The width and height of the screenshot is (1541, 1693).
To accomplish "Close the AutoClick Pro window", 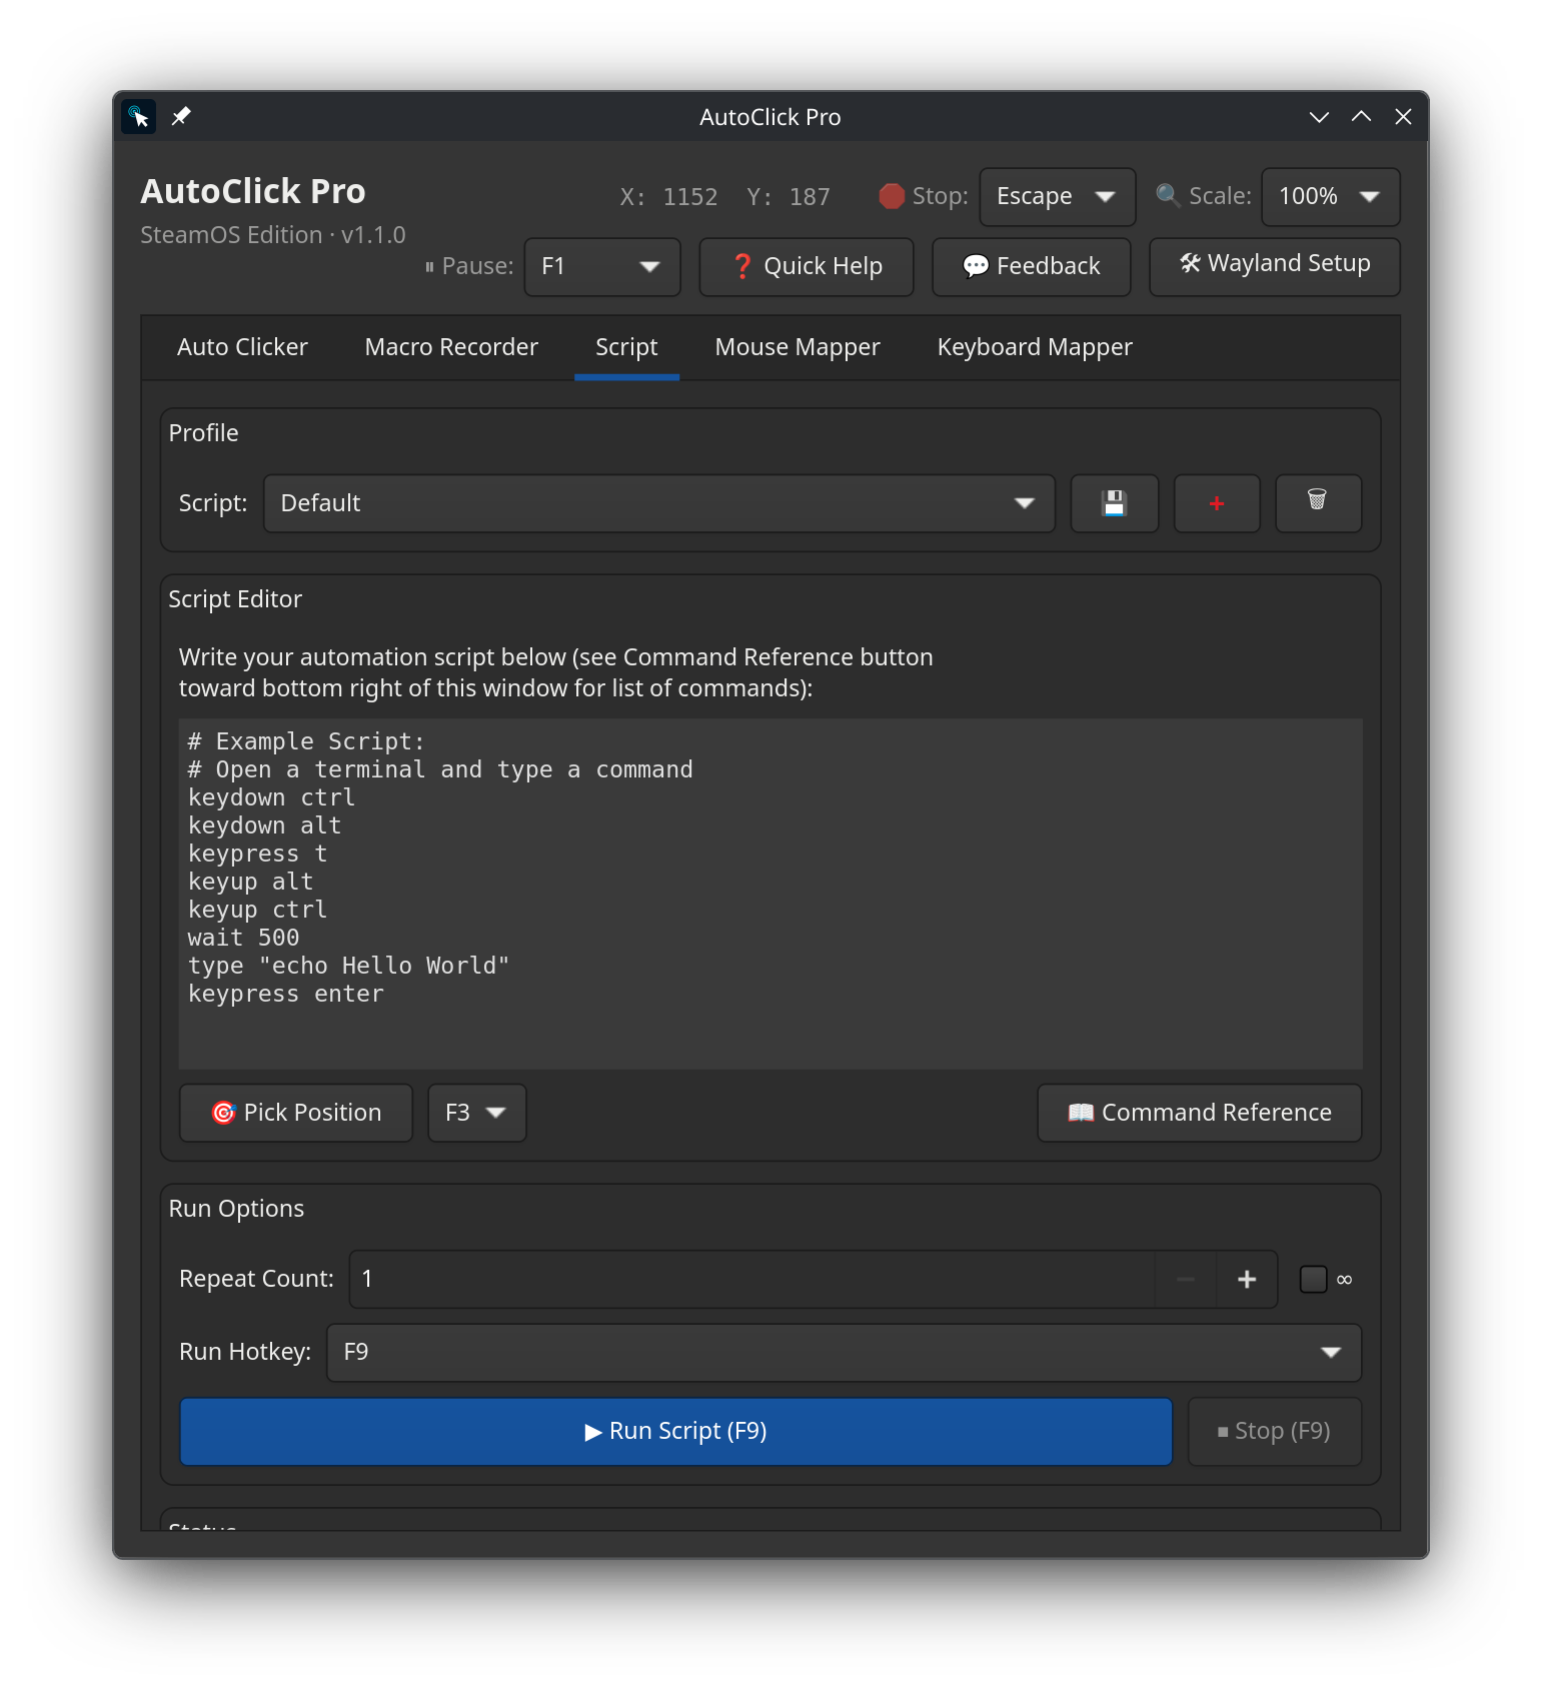I will pos(1403,117).
